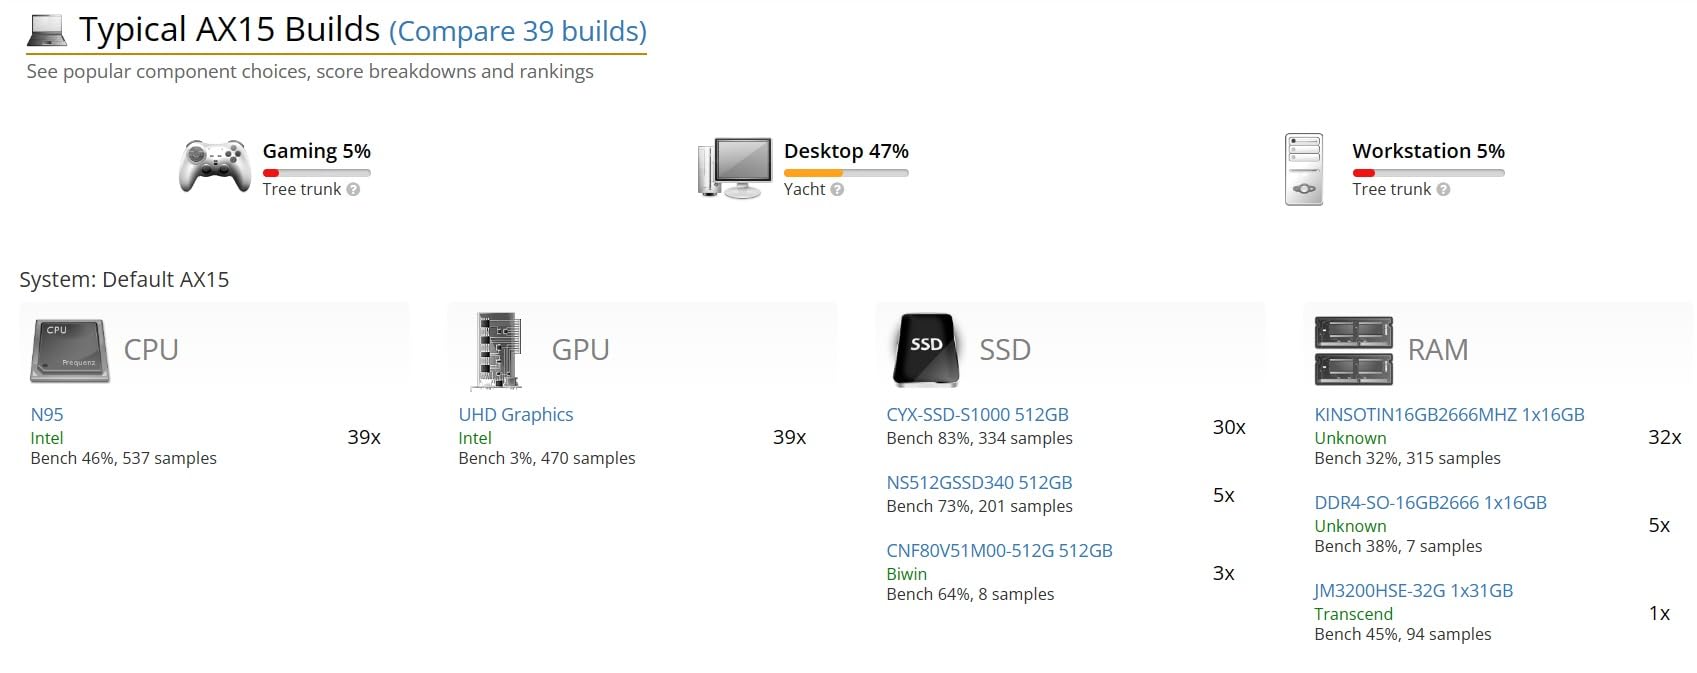
Task: Click the Biwin brand label
Action: (906, 574)
